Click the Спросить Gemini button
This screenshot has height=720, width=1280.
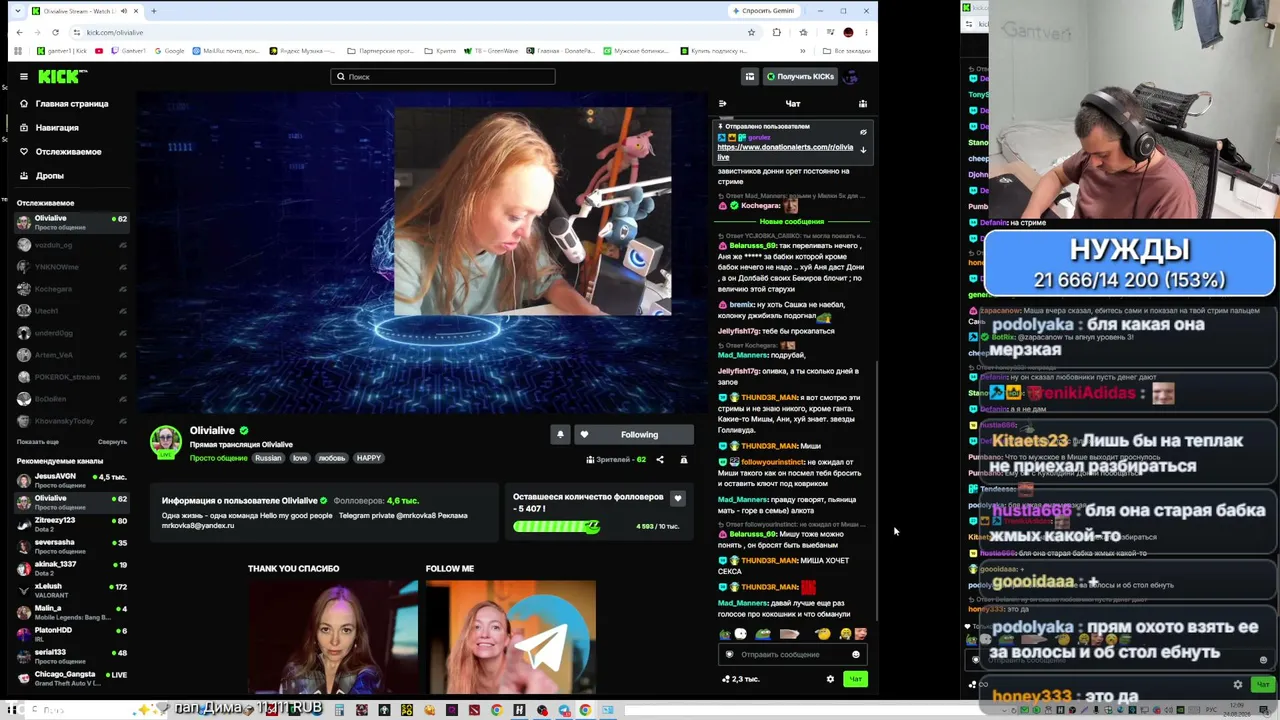coord(765,11)
